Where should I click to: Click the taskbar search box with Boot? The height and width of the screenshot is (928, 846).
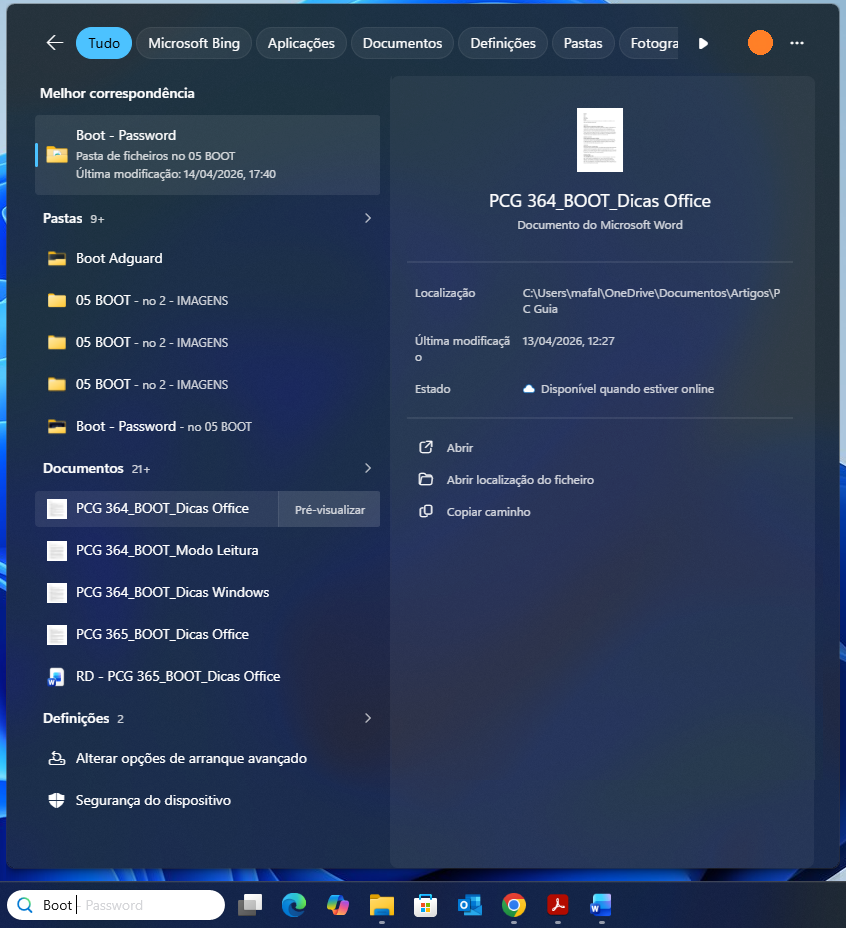[116, 905]
